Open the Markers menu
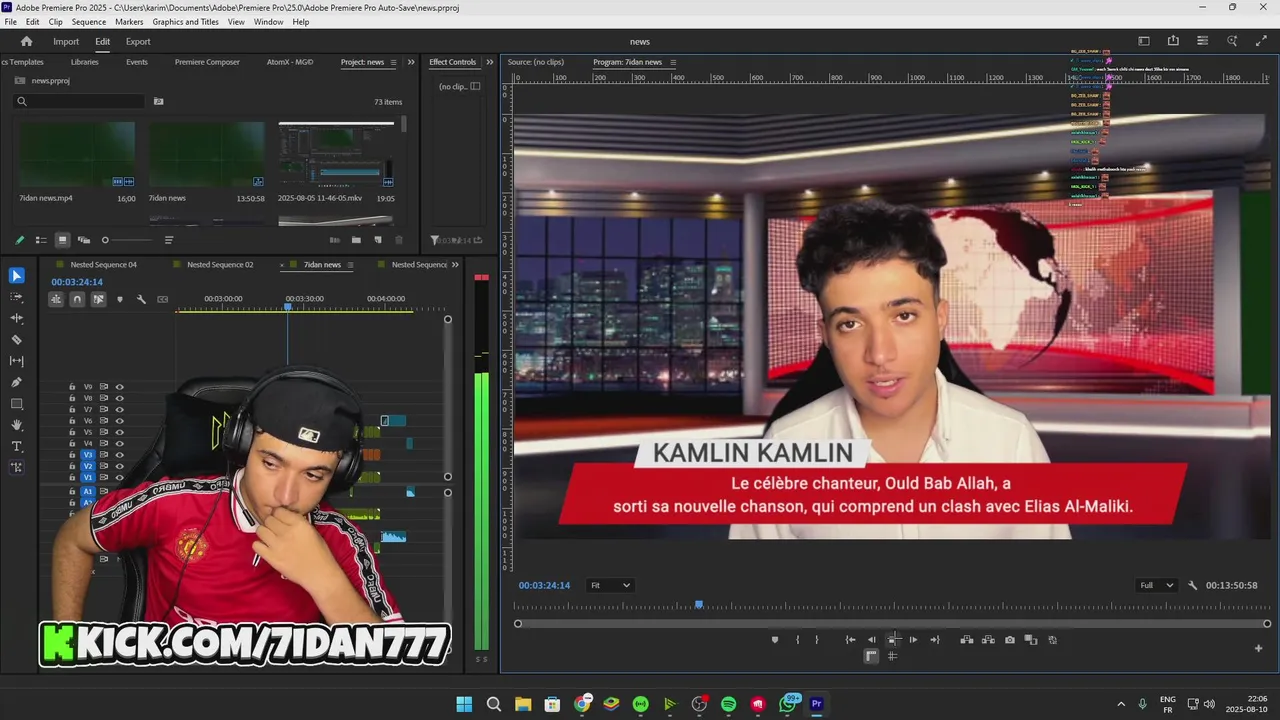Image resolution: width=1280 pixels, height=720 pixels. click(x=129, y=22)
